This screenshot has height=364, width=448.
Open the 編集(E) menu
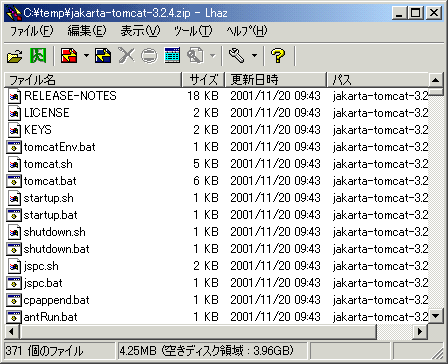pyautogui.click(x=87, y=31)
